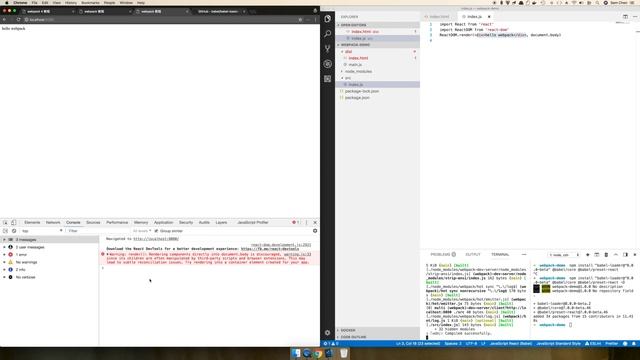The image size is (640, 360).
Task: Open the Explorer view in VS Code activity bar
Action: pos(327,19)
